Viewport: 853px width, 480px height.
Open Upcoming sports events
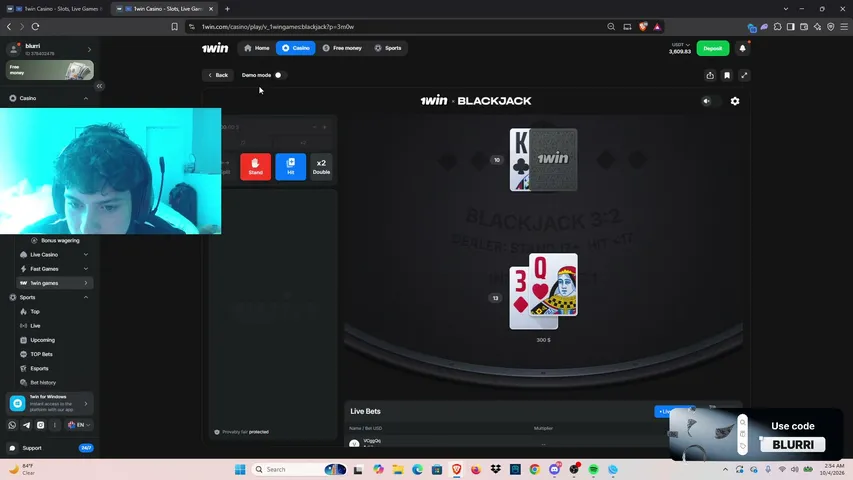coord(42,340)
